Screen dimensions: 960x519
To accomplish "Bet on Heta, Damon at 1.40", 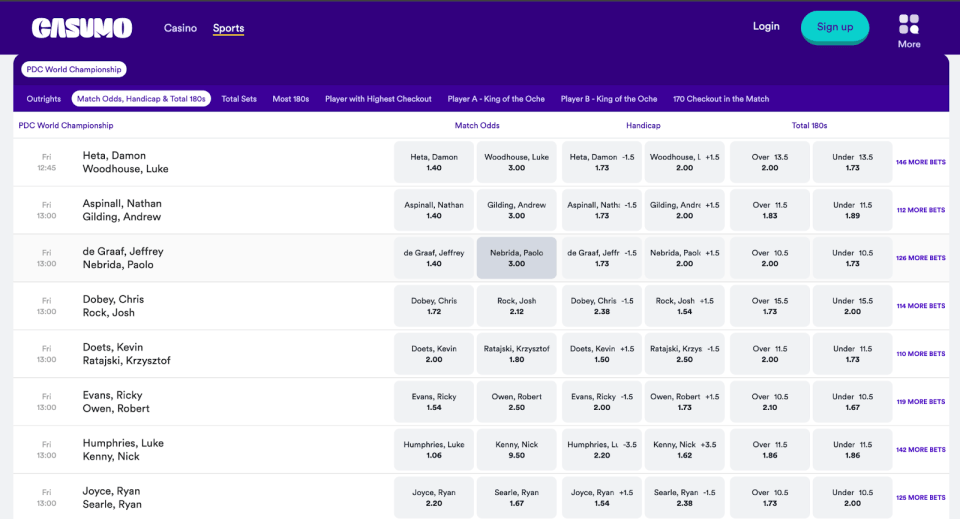I will pos(433,162).
